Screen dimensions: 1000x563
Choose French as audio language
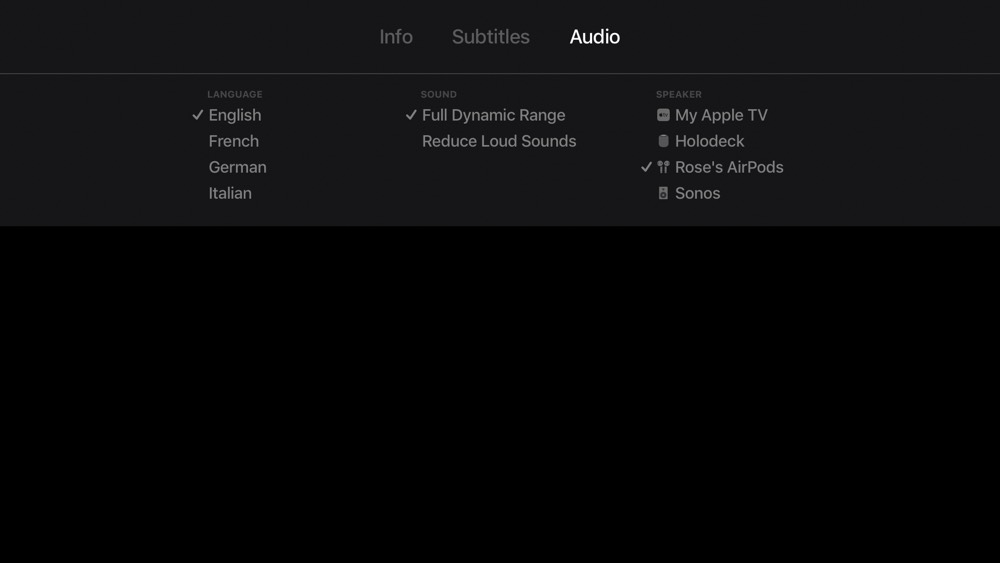(x=233, y=141)
